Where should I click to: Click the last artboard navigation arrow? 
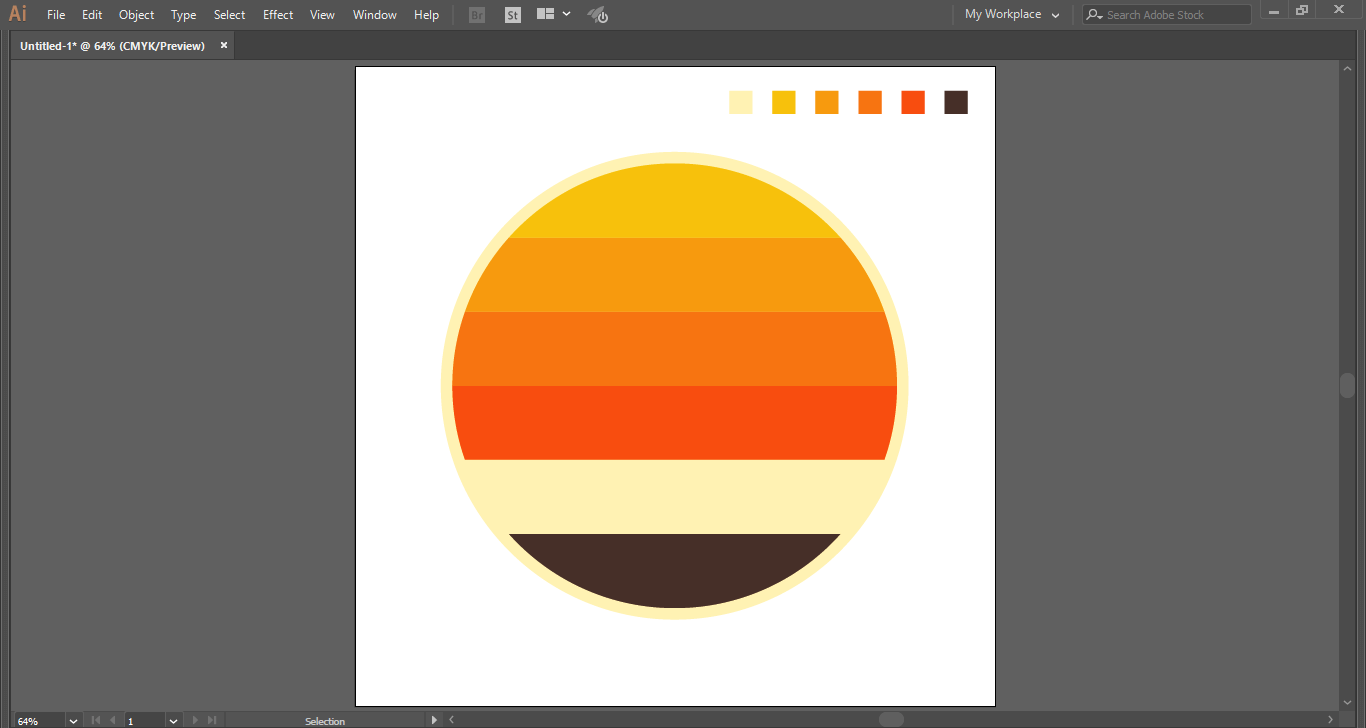point(212,720)
